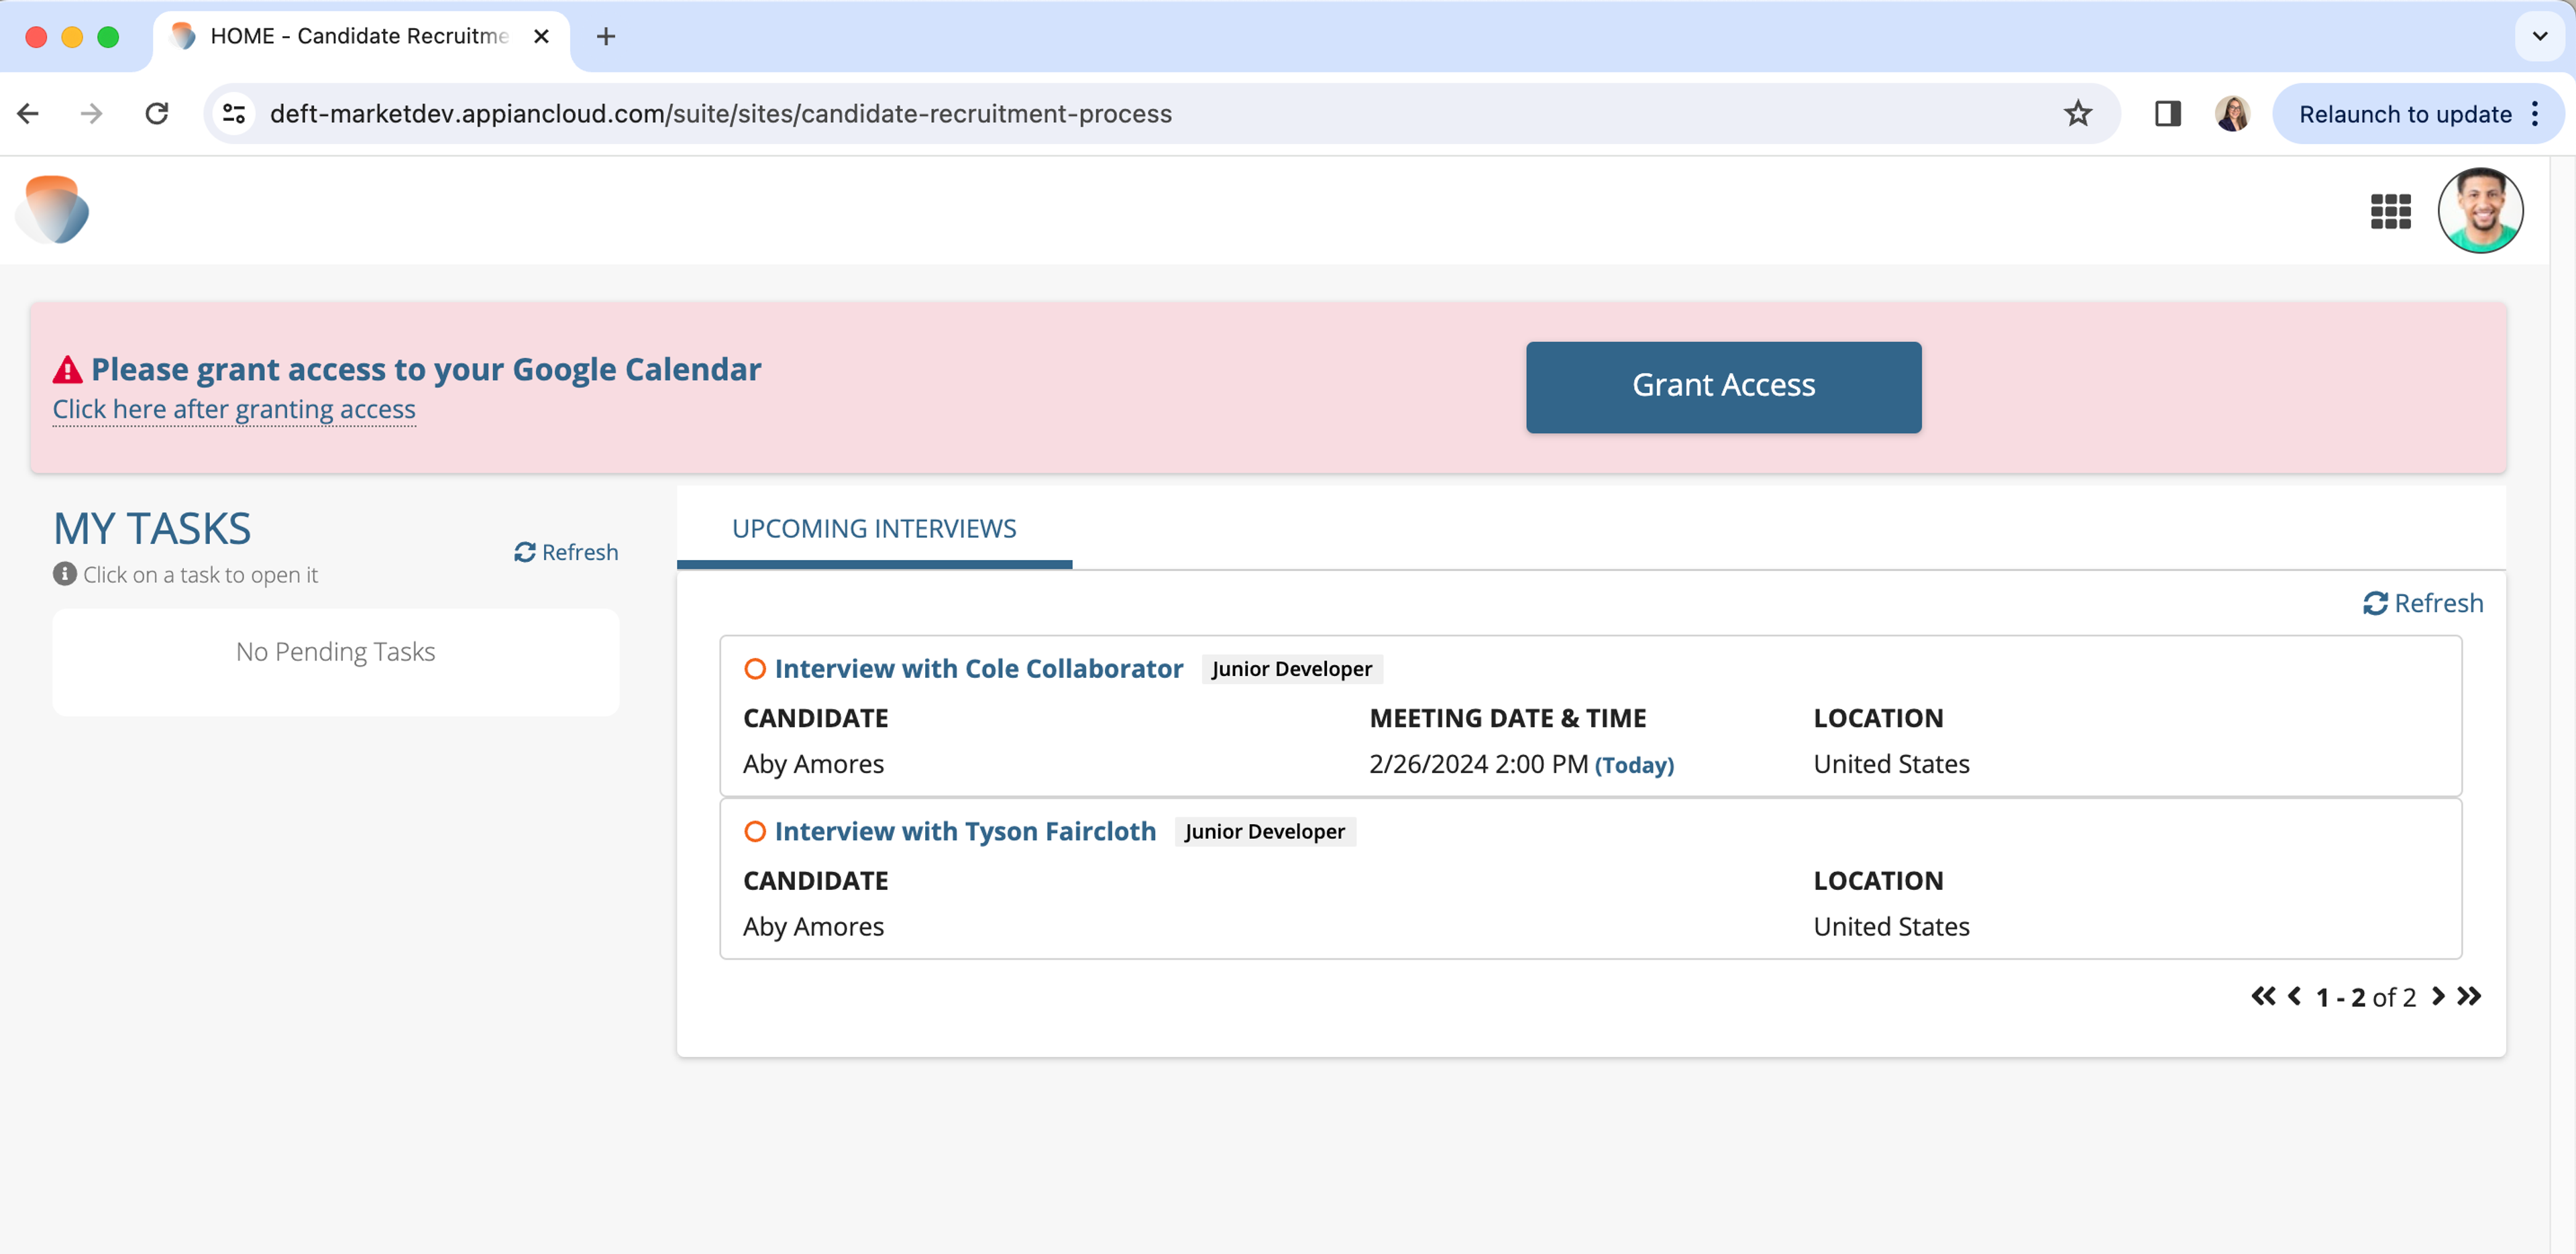Click the Grant Access button
2576x1254 pixels.
pyautogui.click(x=1723, y=386)
